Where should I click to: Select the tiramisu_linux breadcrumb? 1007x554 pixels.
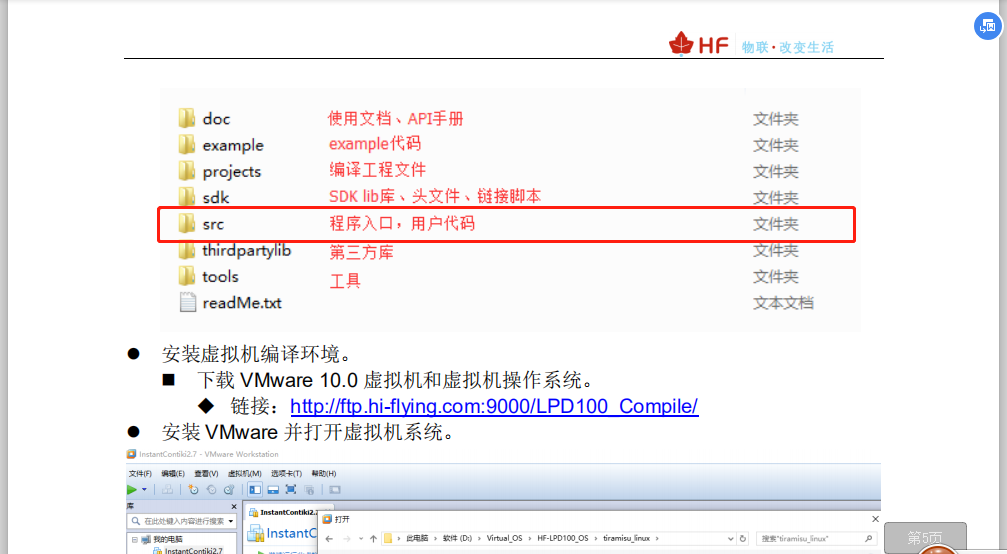click(x=626, y=539)
